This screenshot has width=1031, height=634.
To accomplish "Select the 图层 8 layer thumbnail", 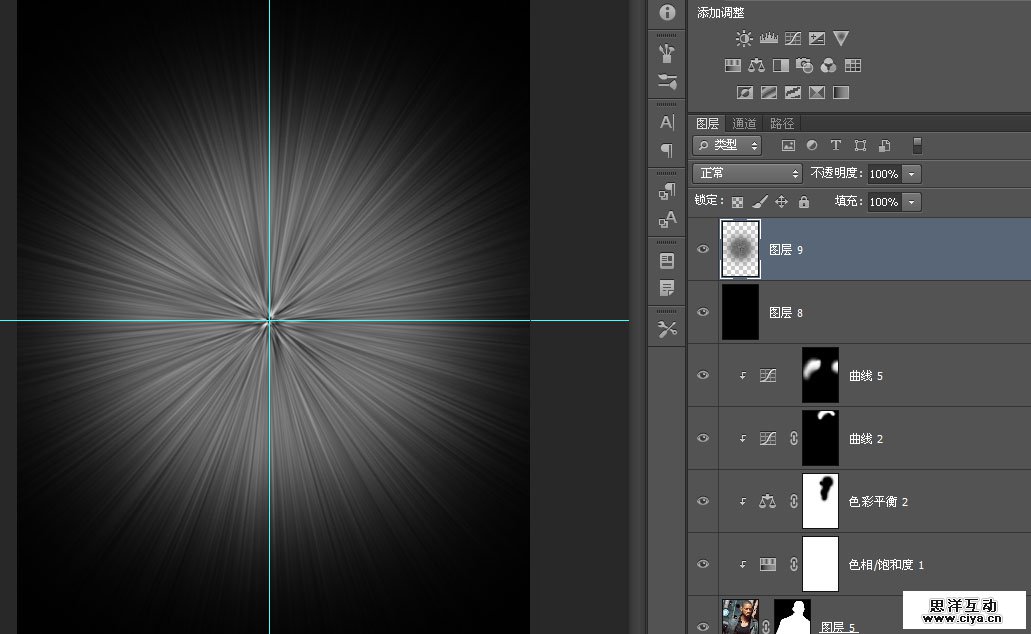I will tap(741, 313).
